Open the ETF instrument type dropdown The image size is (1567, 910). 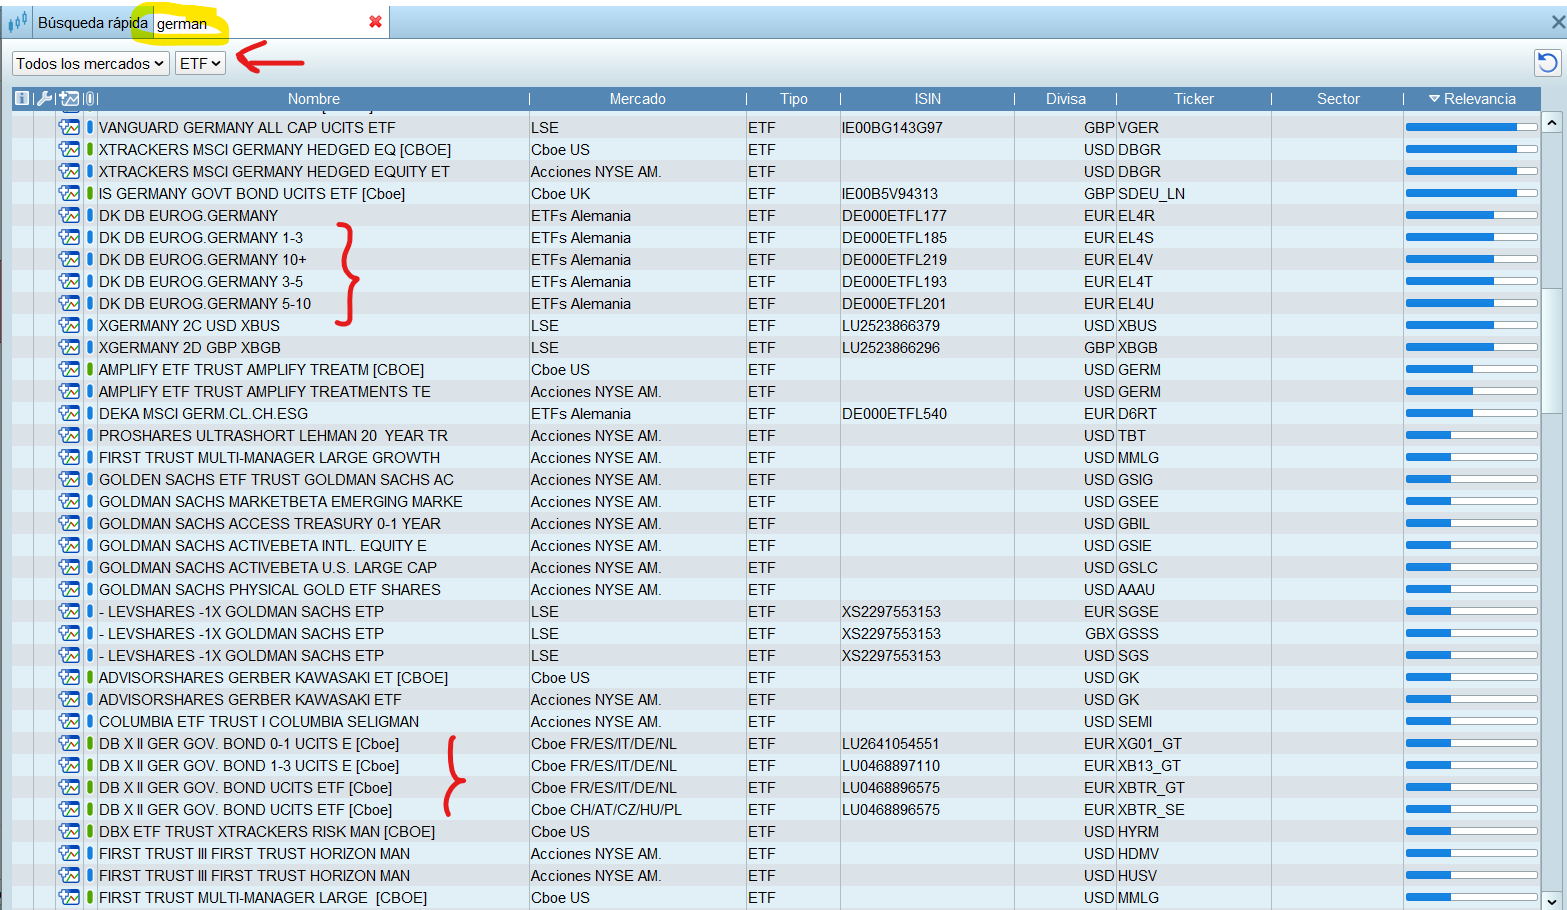click(200, 63)
